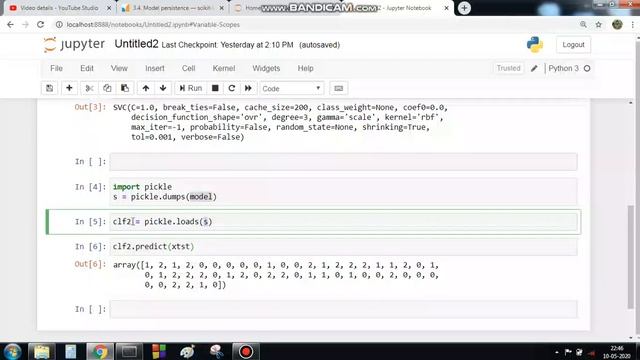Click the notebook vertical scrollbar
Screen dimensions: 640x360
pos(631,257)
